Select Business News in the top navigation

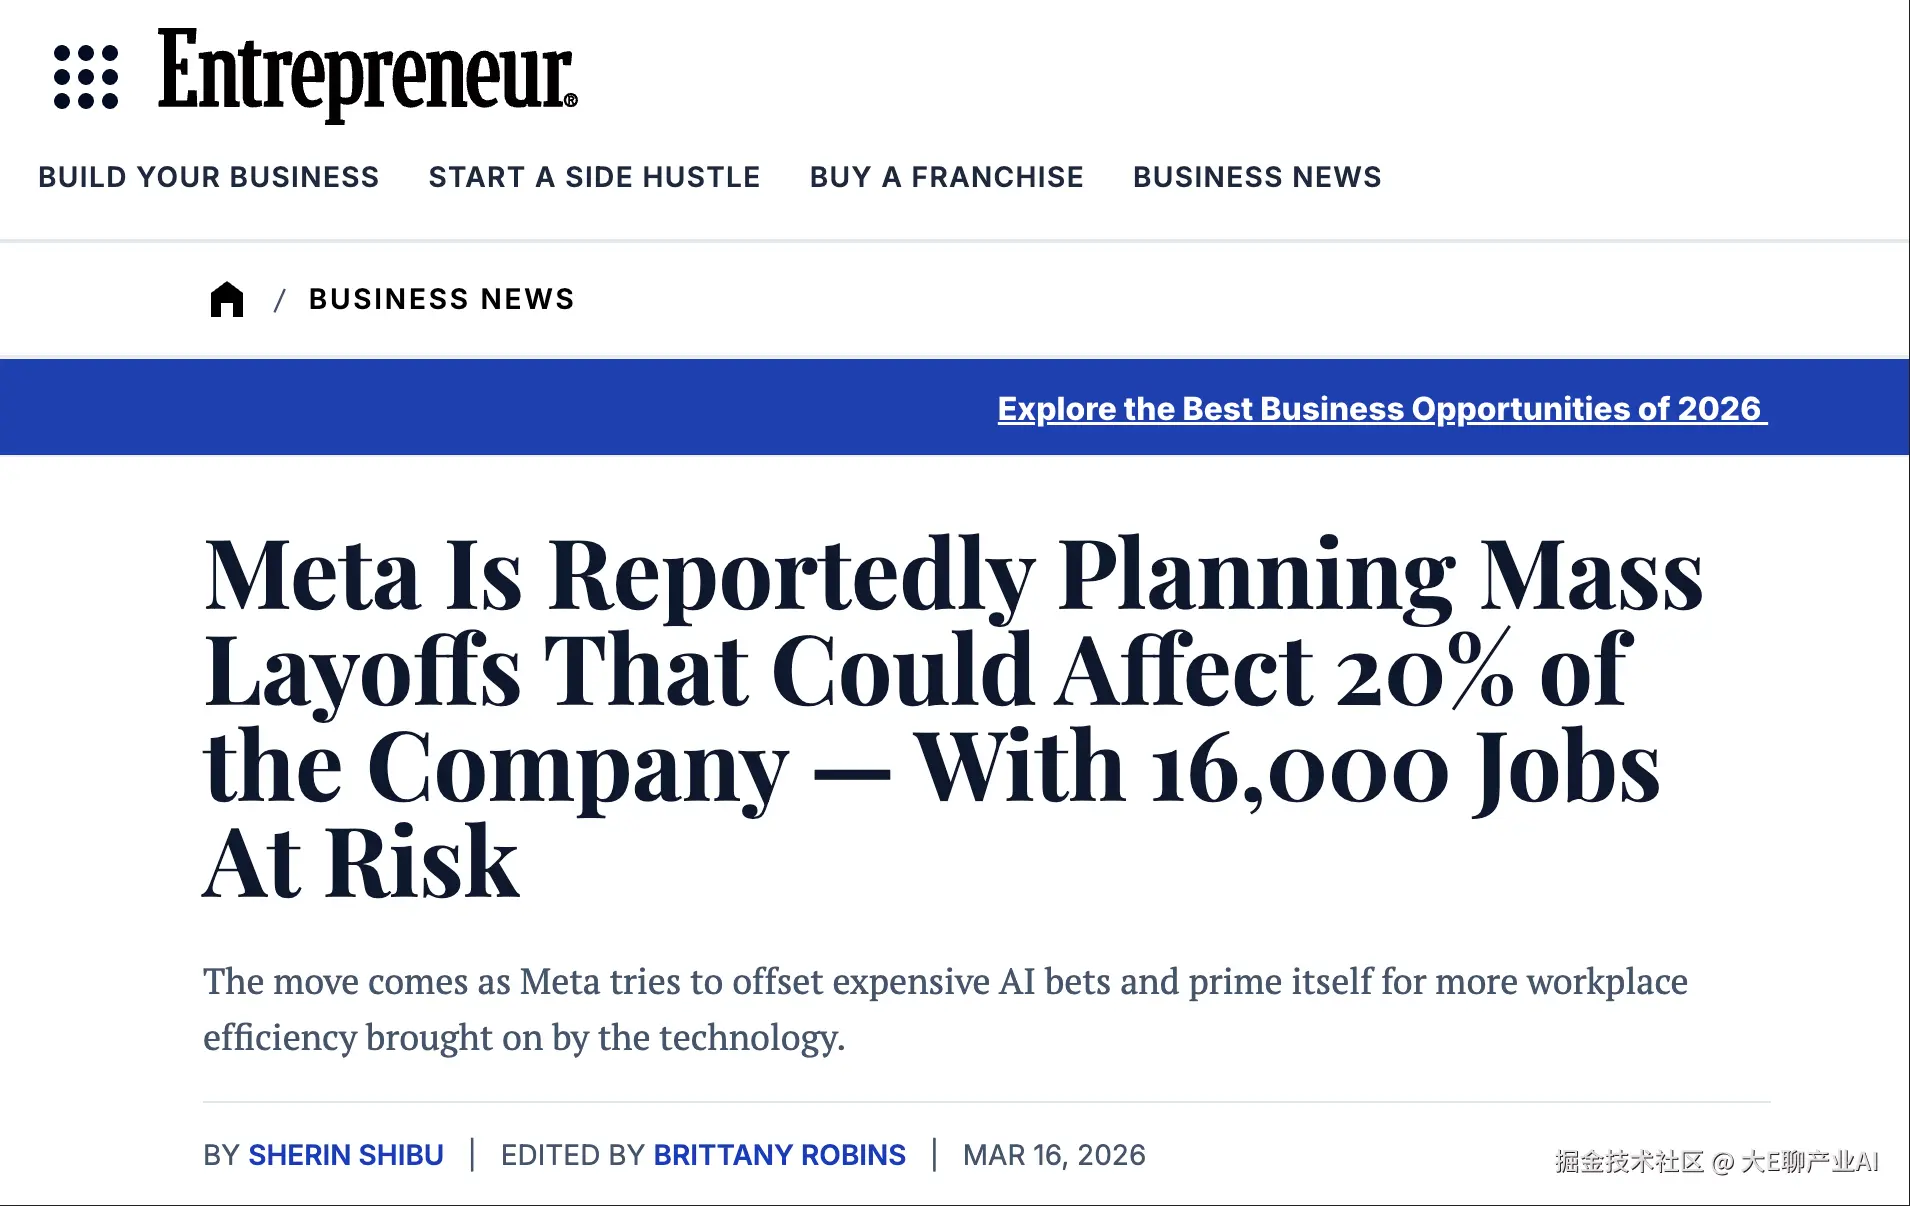(x=1257, y=177)
